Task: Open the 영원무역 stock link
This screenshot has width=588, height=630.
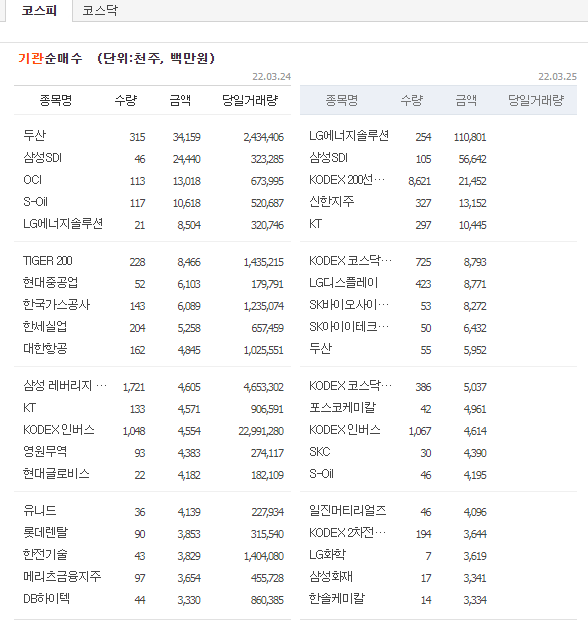Action: coord(45,452)
